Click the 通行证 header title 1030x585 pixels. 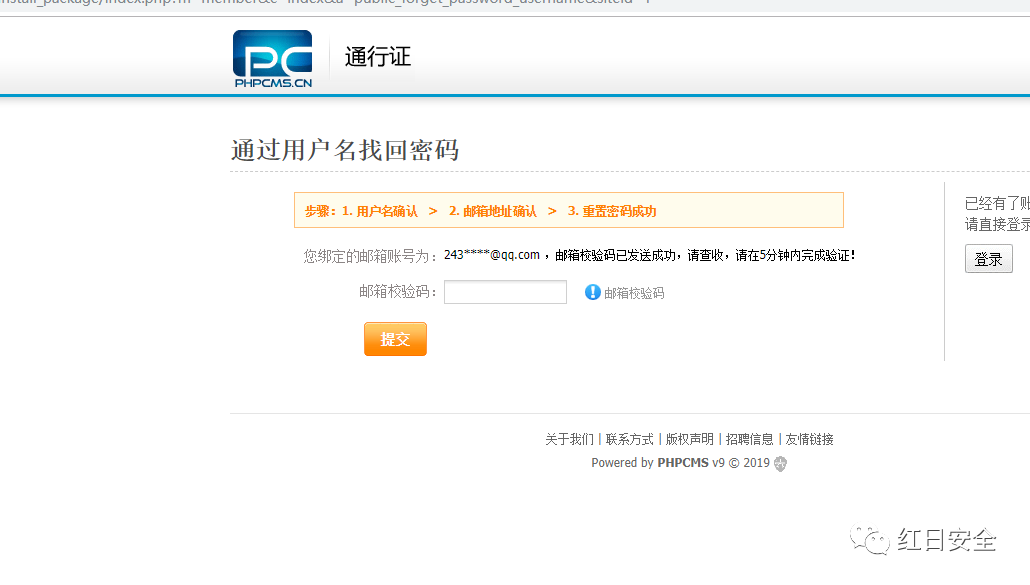coord(378,57)
